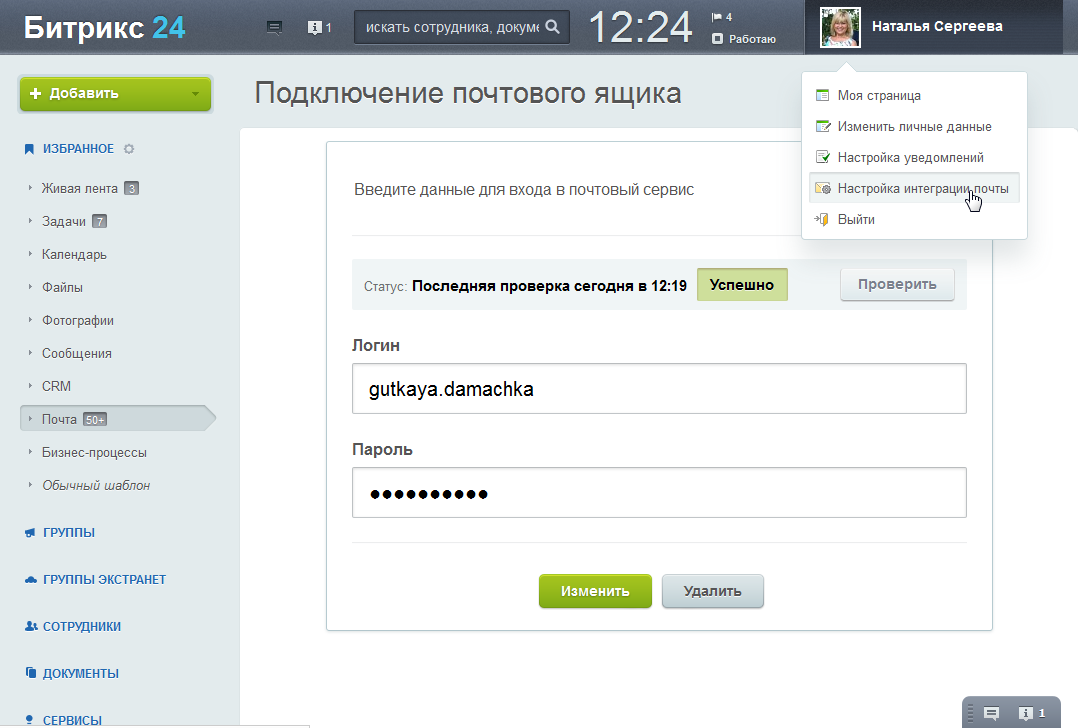Click the megaphone icon beside ГРУППЫ
The height and width of the screenshot is (728, 1078).
pos(30,533)
